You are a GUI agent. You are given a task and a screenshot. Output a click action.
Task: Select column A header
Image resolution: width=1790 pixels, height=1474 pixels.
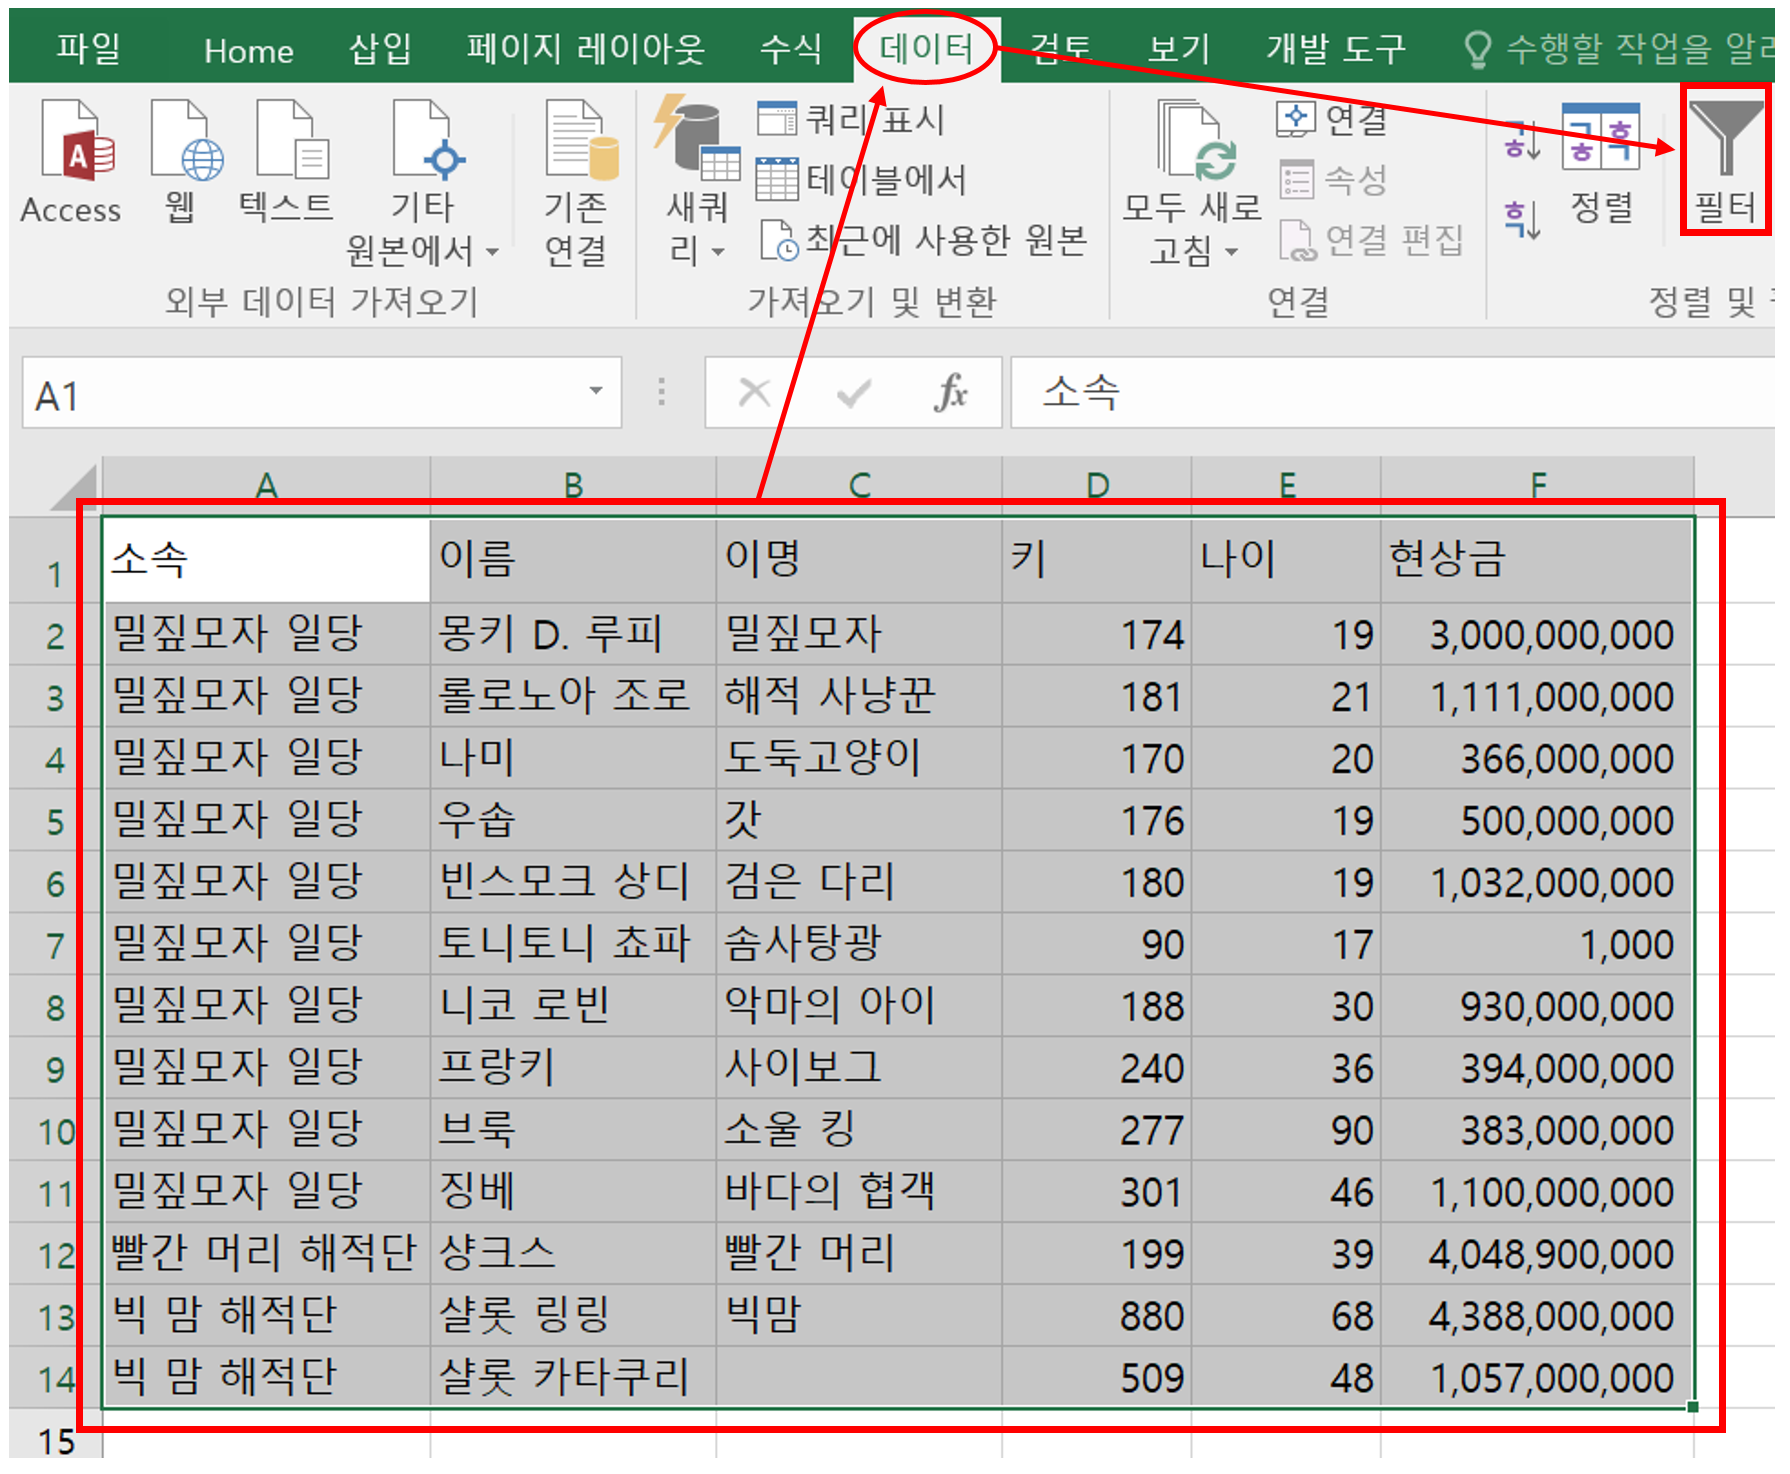coord(266,486)
